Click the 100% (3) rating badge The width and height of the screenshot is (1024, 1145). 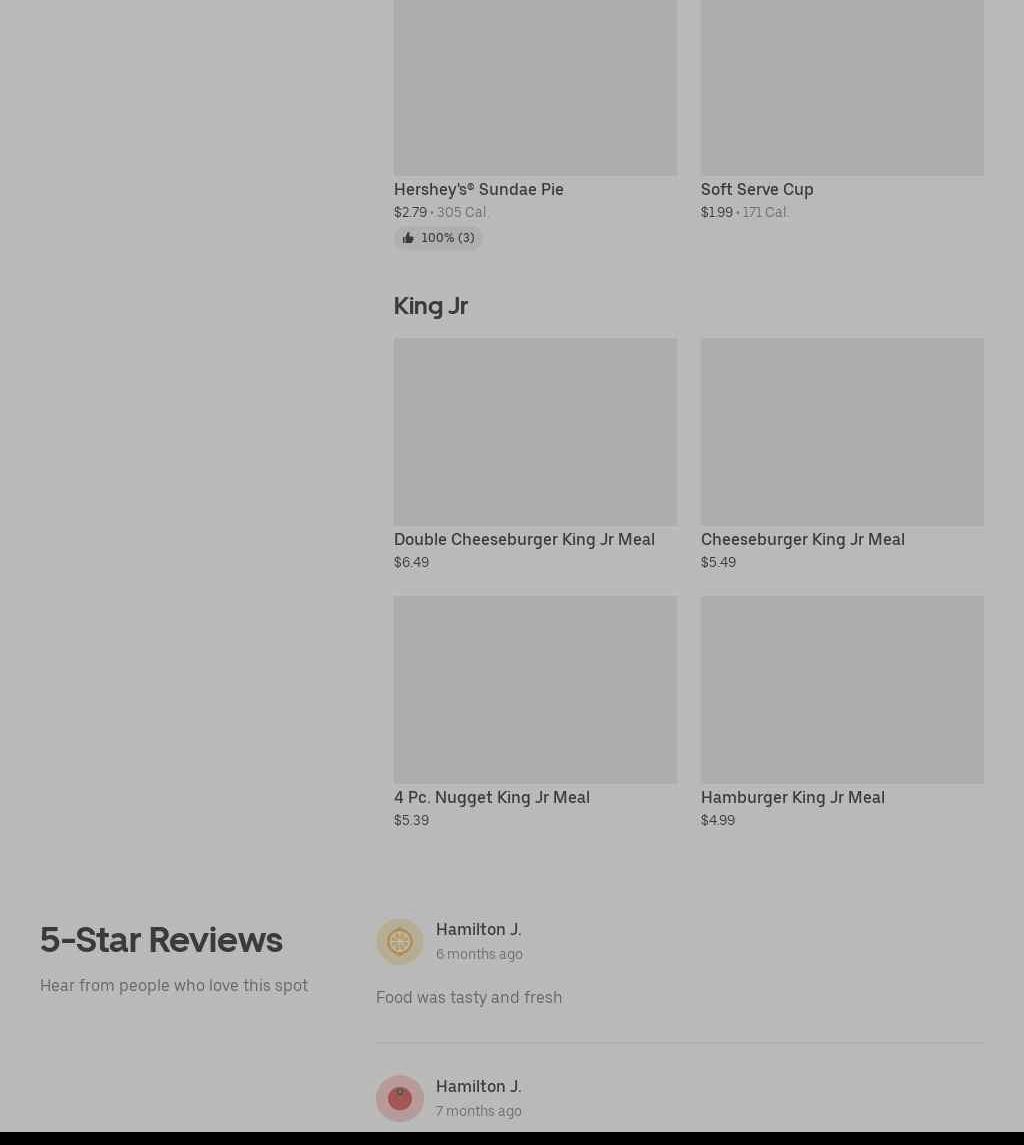click(438, 237)
